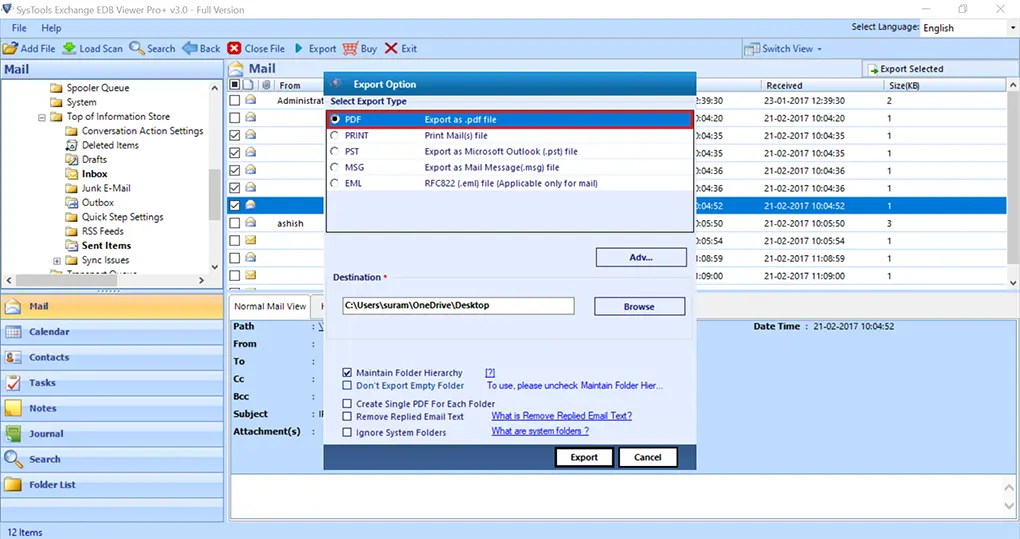Expand the Sync Issues tree node
This screenshot has width=1020, height=539.
57,260
